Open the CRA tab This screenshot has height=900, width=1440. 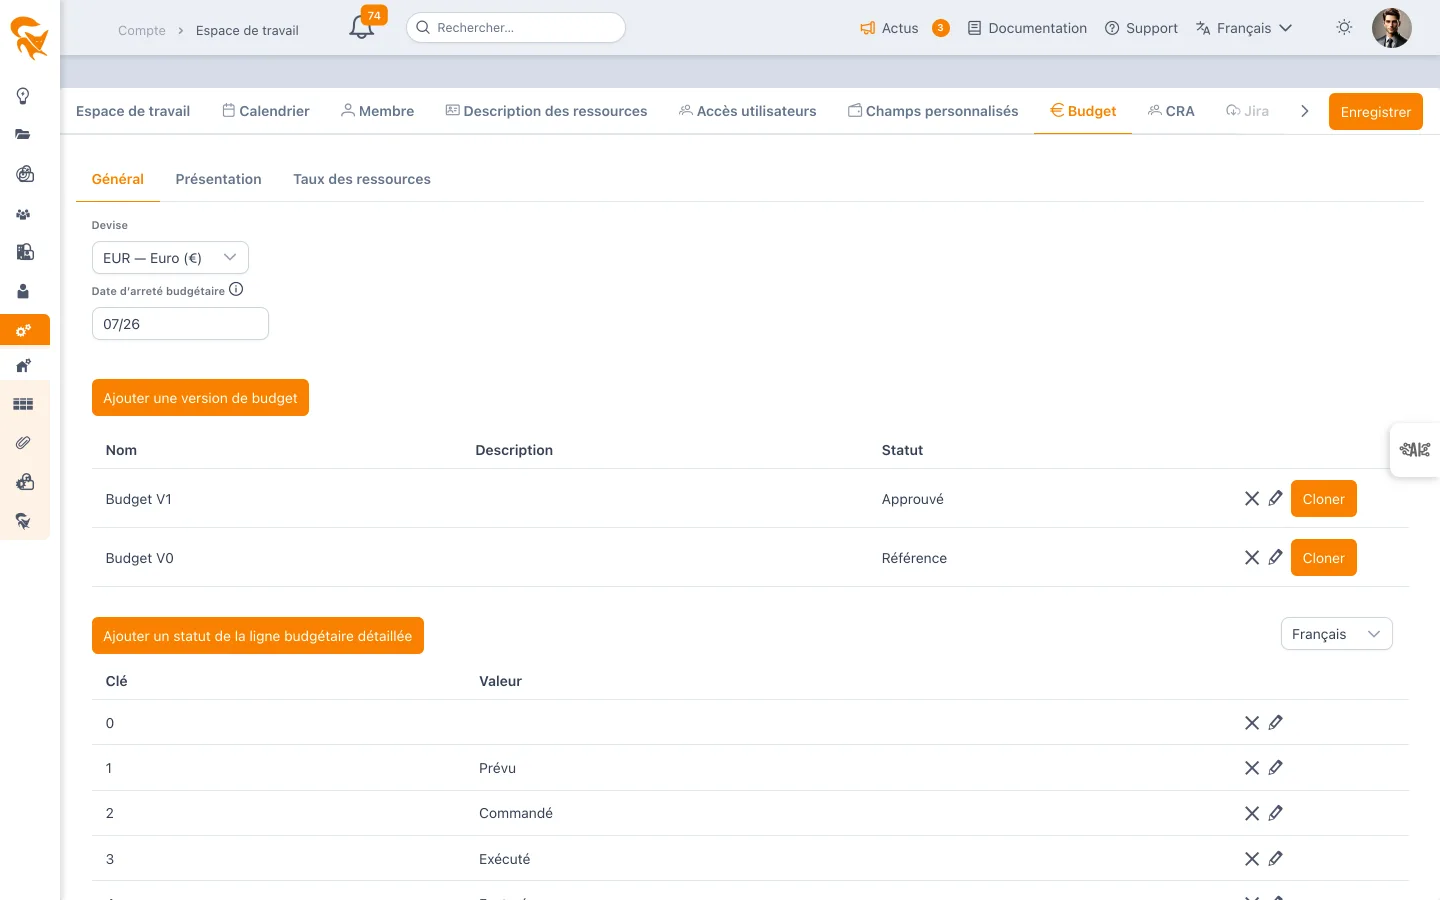point(1171,111)
